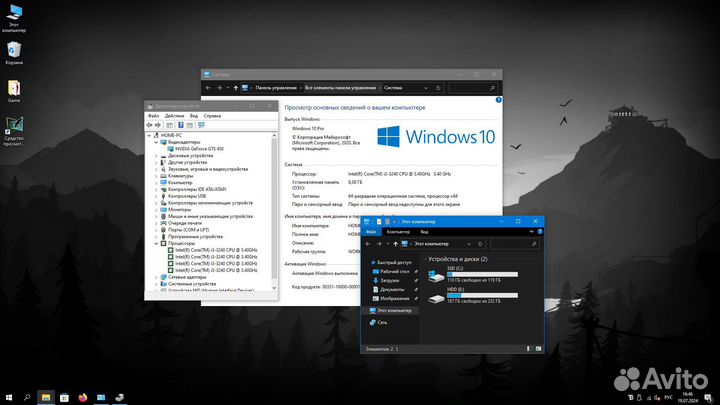Expand the Дисковые устройства node
This screenshot has width=720, height=405.
[156, 156]
